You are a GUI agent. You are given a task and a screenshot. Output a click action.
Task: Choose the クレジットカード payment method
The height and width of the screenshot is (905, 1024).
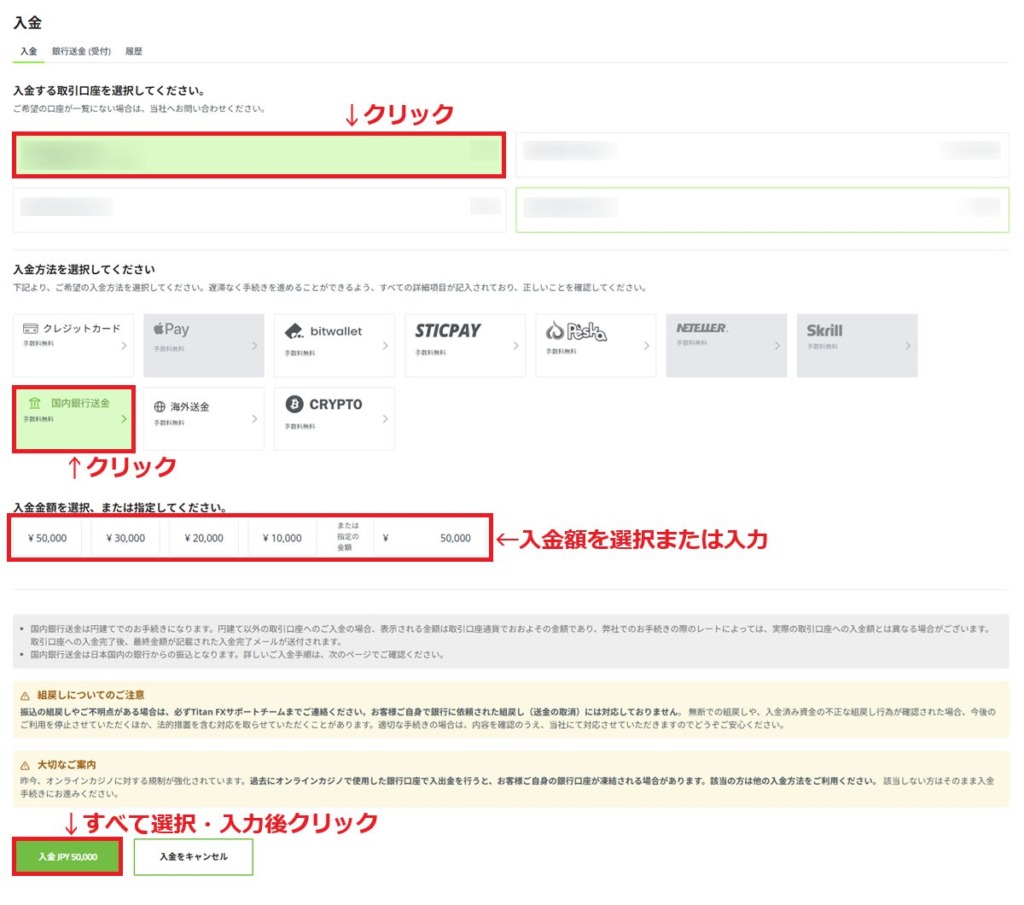(x=72, y=343)
